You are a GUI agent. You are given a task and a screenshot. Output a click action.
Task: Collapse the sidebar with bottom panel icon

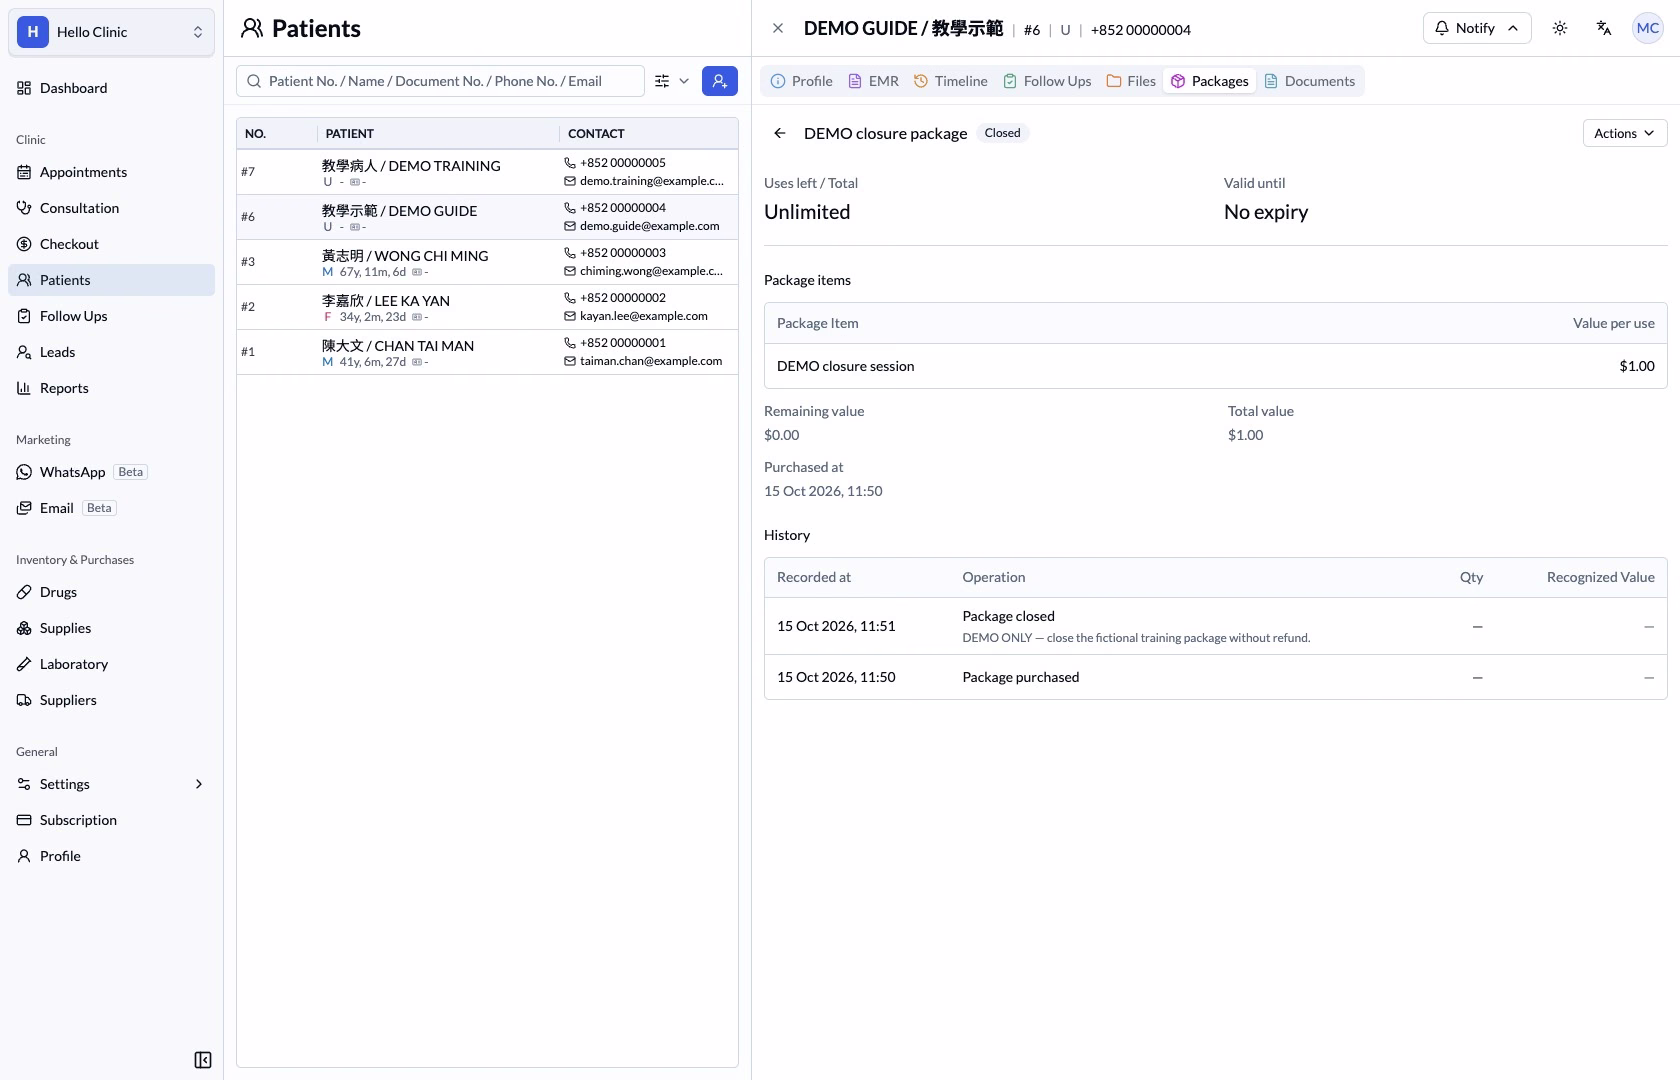(x=203, y=1060)
